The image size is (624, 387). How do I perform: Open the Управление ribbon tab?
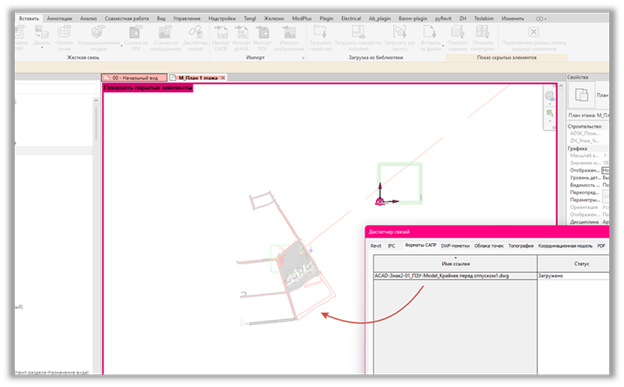click(186, 18)
